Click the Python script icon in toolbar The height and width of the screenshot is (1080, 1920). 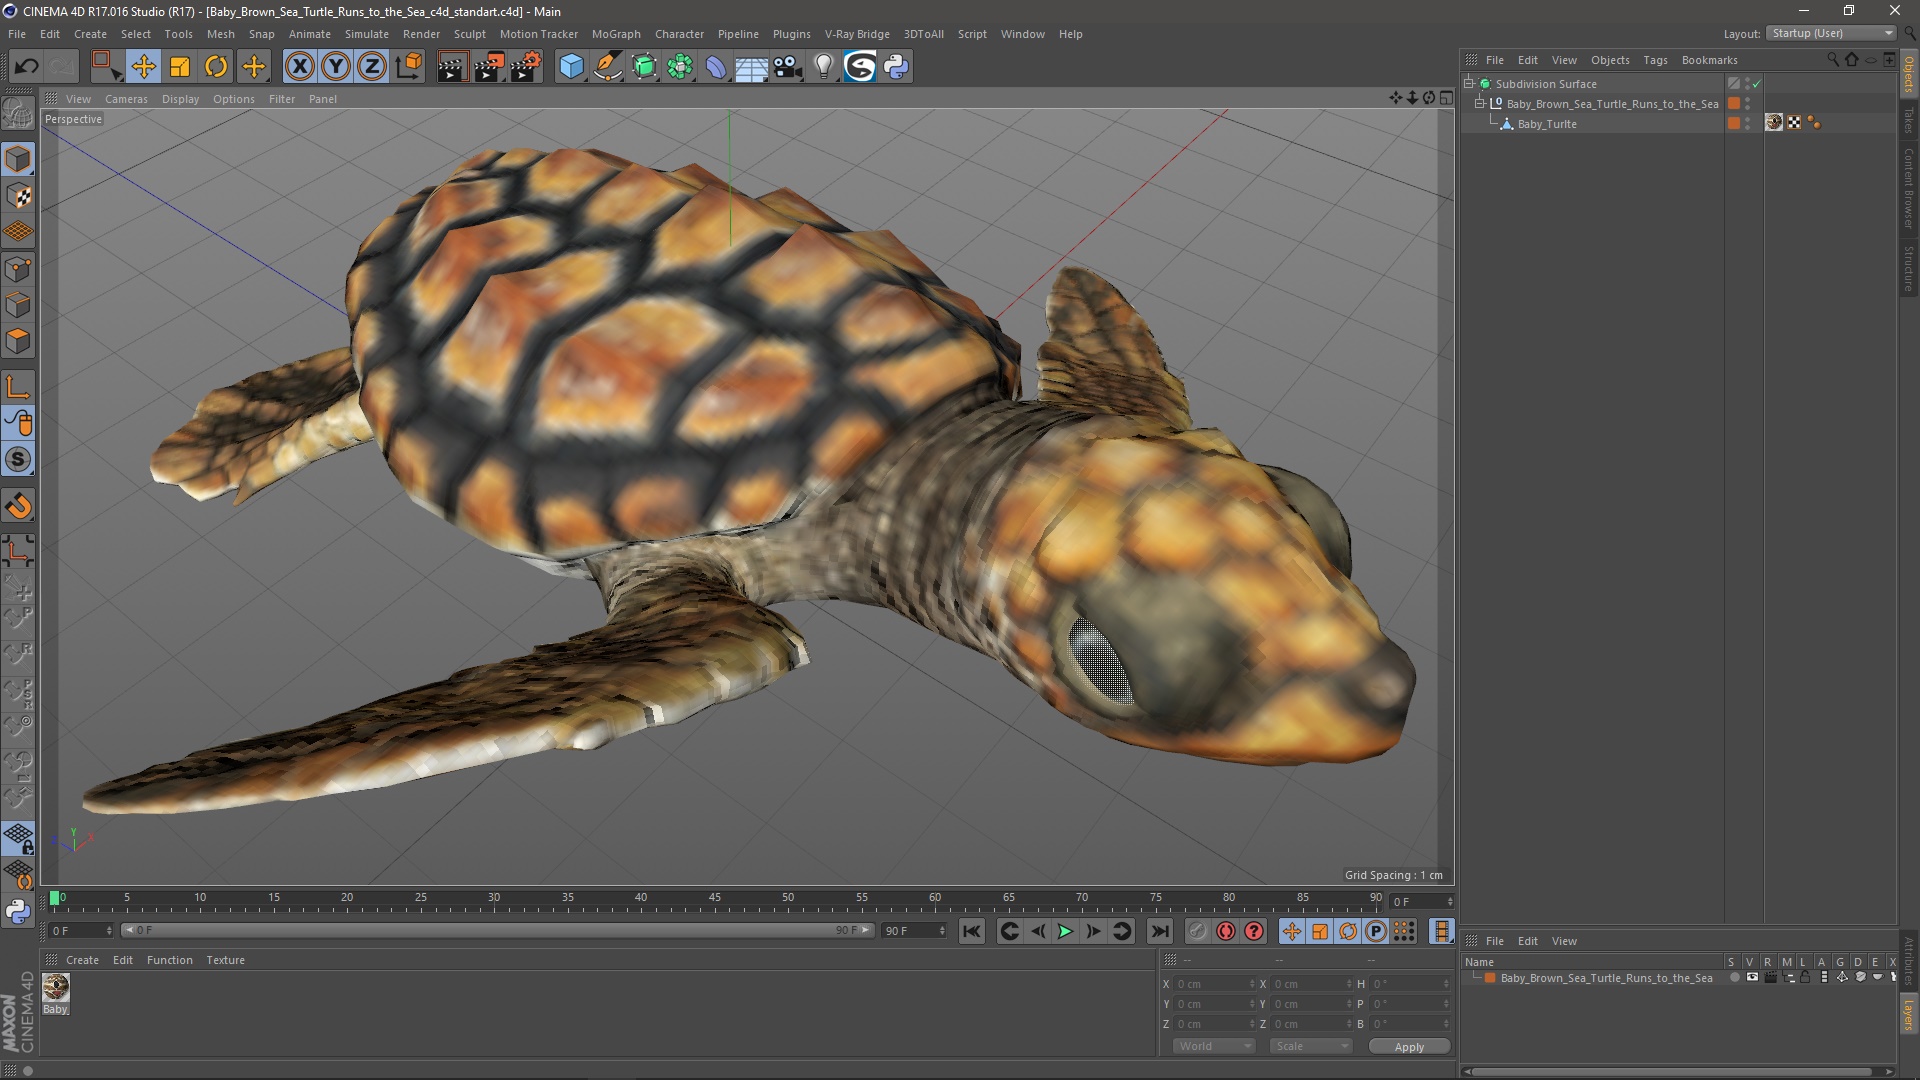point(896,67)
